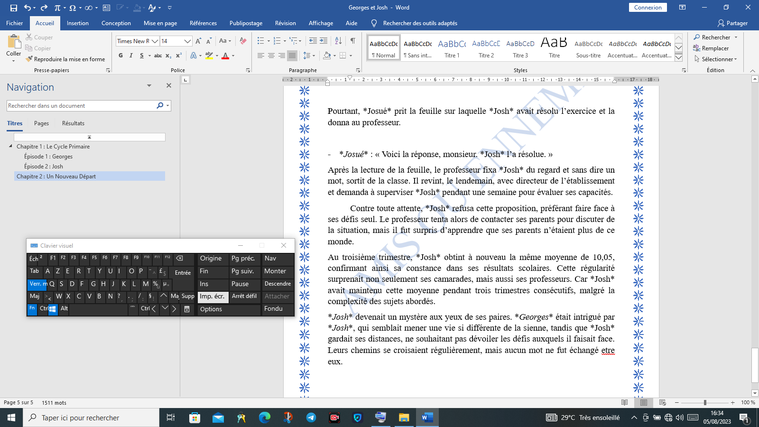The image size is (759, 427).
Task: Show paragraph marks with the pilcrow icon
Action: [x=352, y=41]
